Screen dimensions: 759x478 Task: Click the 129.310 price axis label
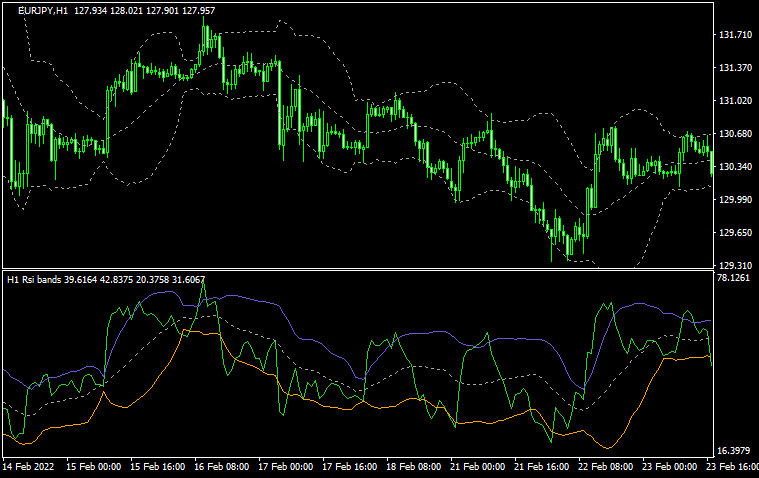[736, 266]
